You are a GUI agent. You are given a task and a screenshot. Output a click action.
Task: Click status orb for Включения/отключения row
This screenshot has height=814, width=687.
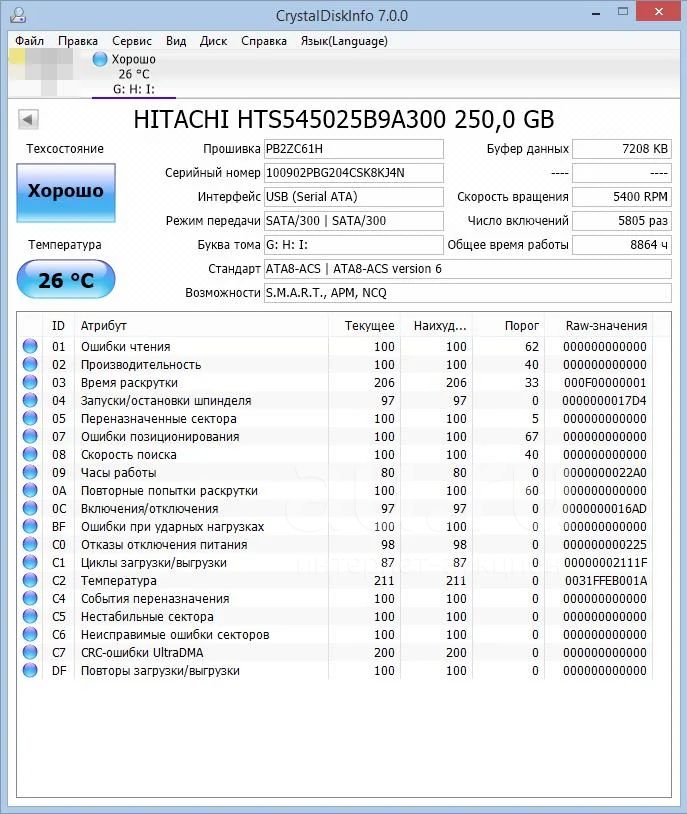click(x=30, y=508)
